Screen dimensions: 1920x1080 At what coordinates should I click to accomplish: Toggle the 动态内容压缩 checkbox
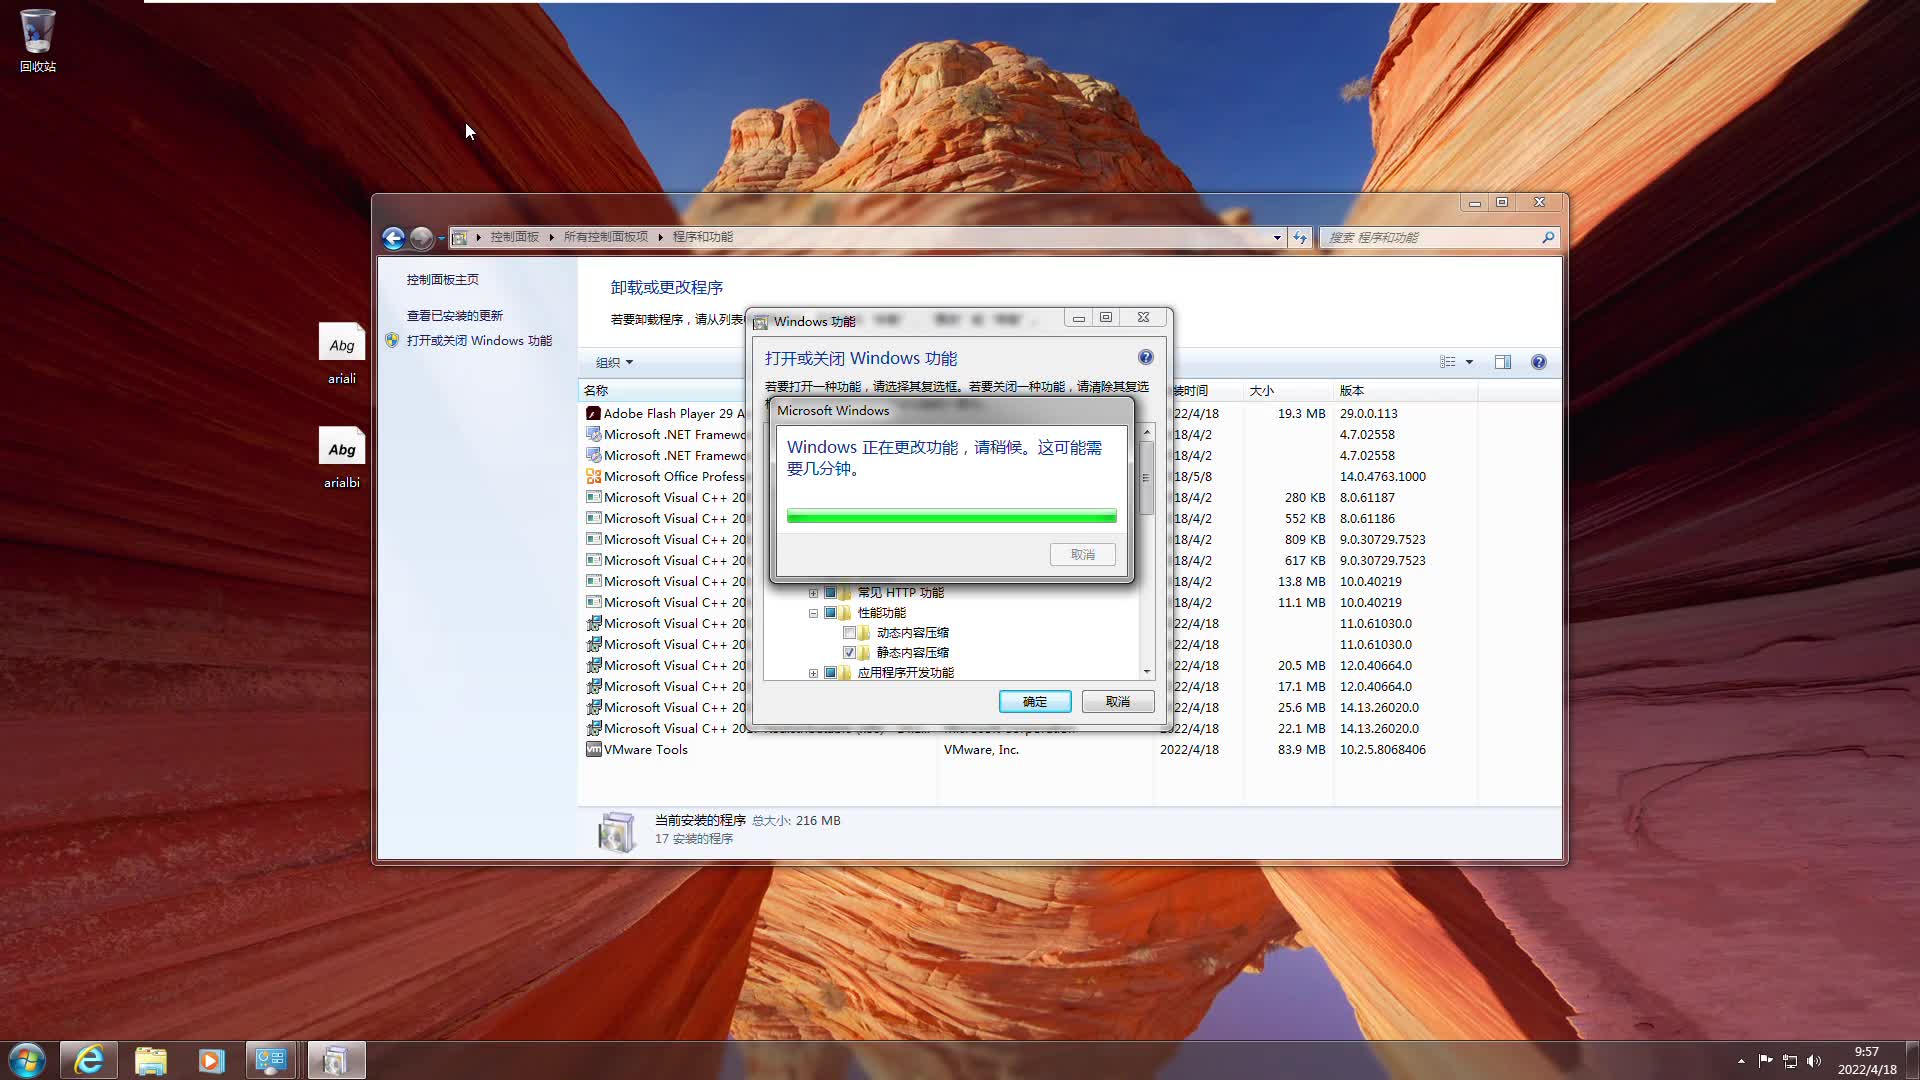851,632
